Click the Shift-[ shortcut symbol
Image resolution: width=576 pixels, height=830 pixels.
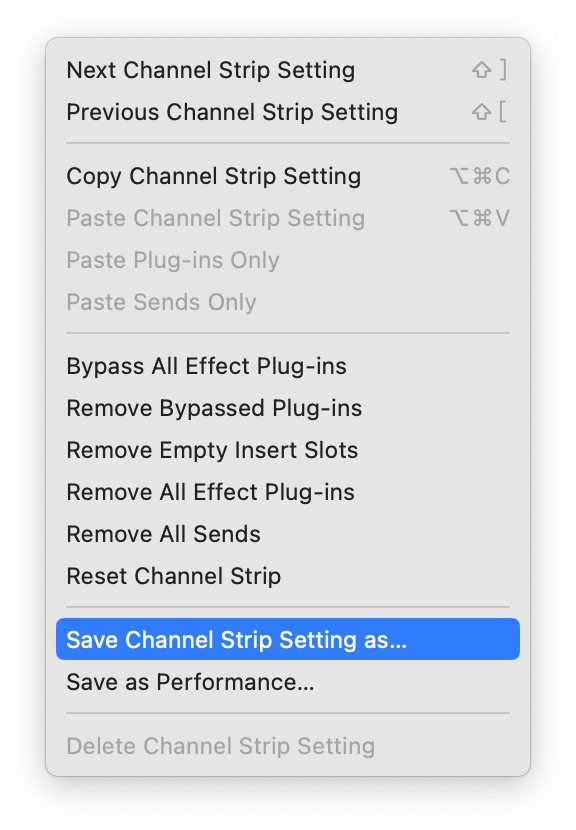pos(490,112)
